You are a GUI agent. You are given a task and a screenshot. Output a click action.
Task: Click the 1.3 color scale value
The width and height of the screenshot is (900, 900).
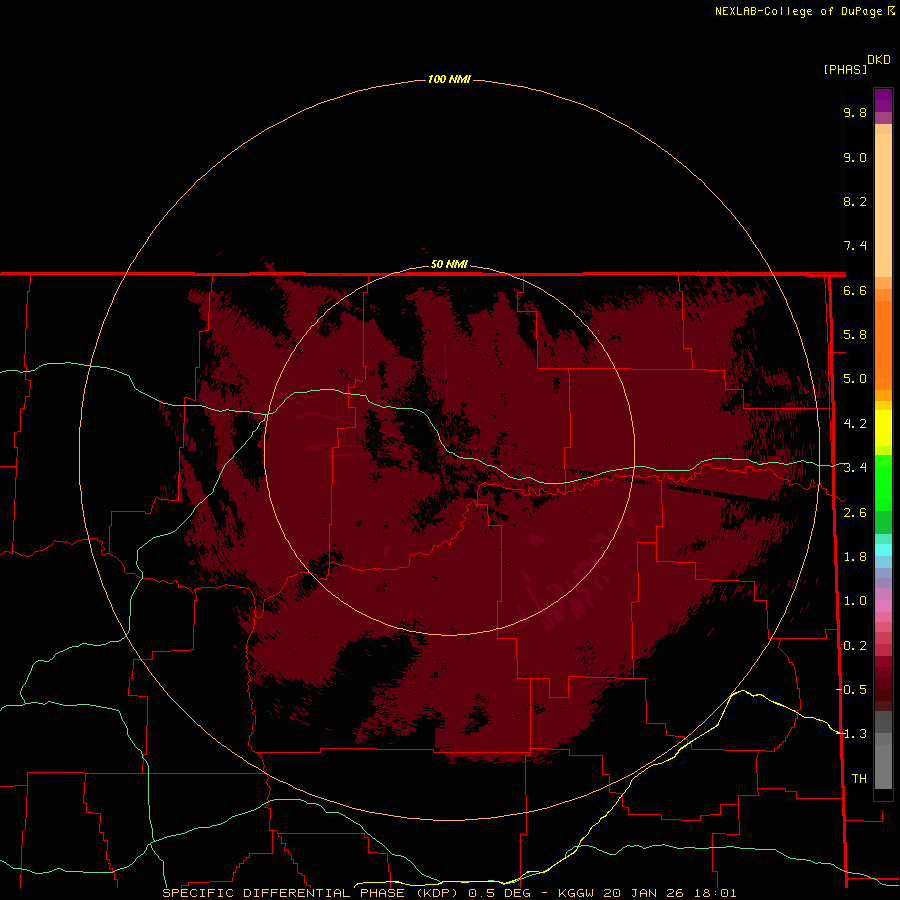click(855, 734)
